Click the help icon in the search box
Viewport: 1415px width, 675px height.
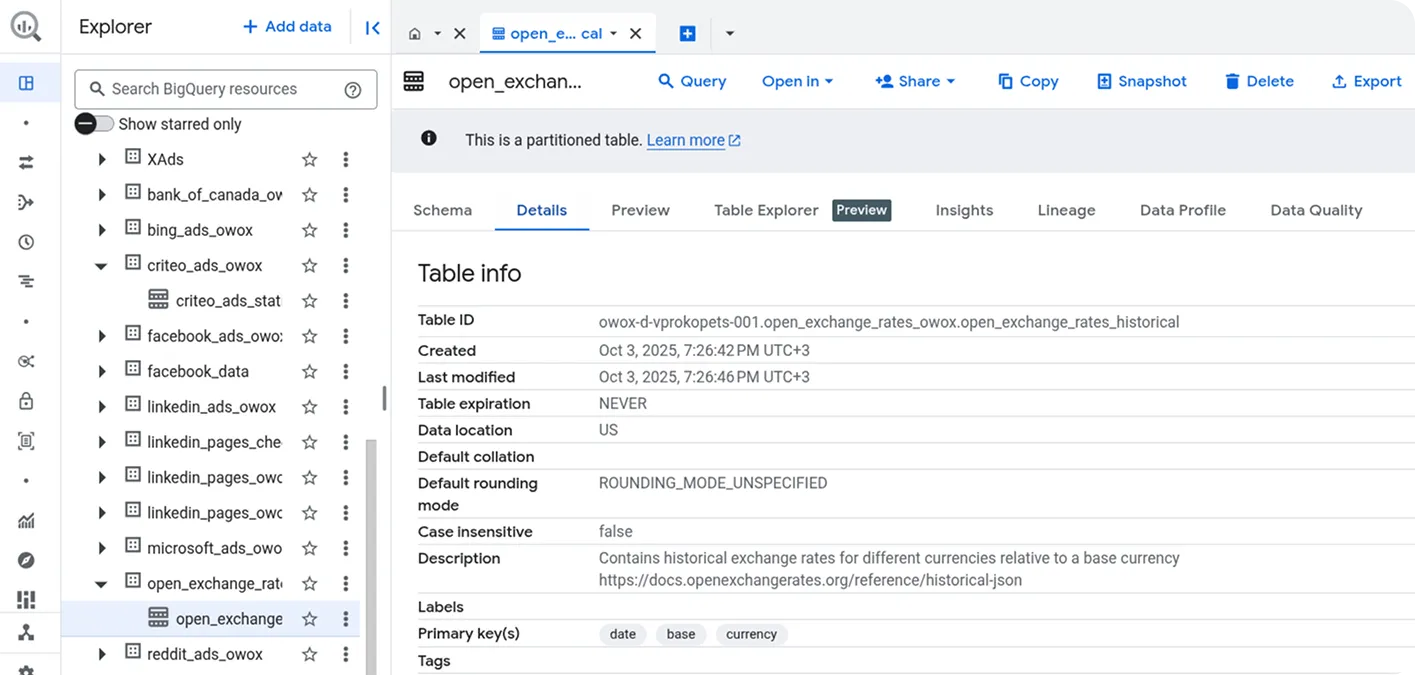click(x=353, y=90)
